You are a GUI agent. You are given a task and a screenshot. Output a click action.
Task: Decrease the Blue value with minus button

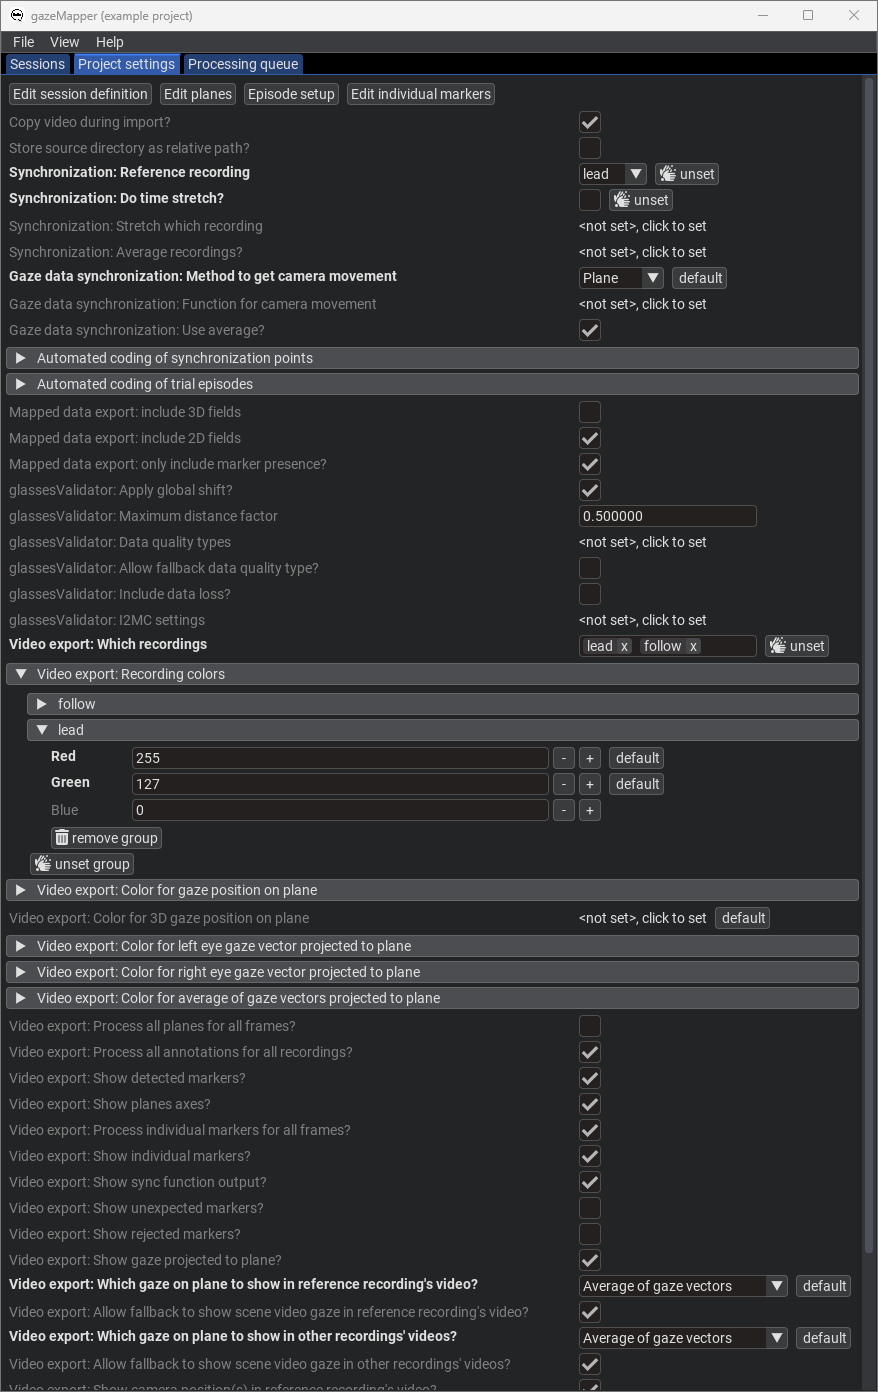coord(564,810)
